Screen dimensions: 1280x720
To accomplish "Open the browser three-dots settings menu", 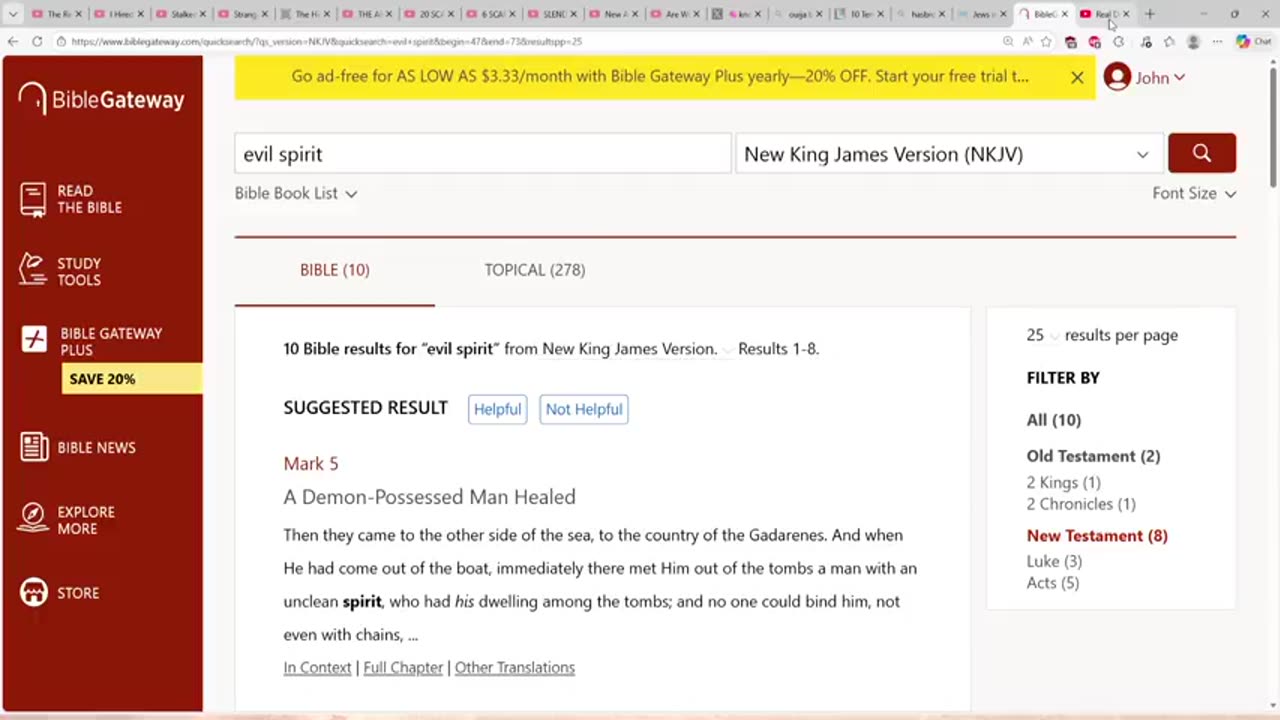I will [1217, 41].
